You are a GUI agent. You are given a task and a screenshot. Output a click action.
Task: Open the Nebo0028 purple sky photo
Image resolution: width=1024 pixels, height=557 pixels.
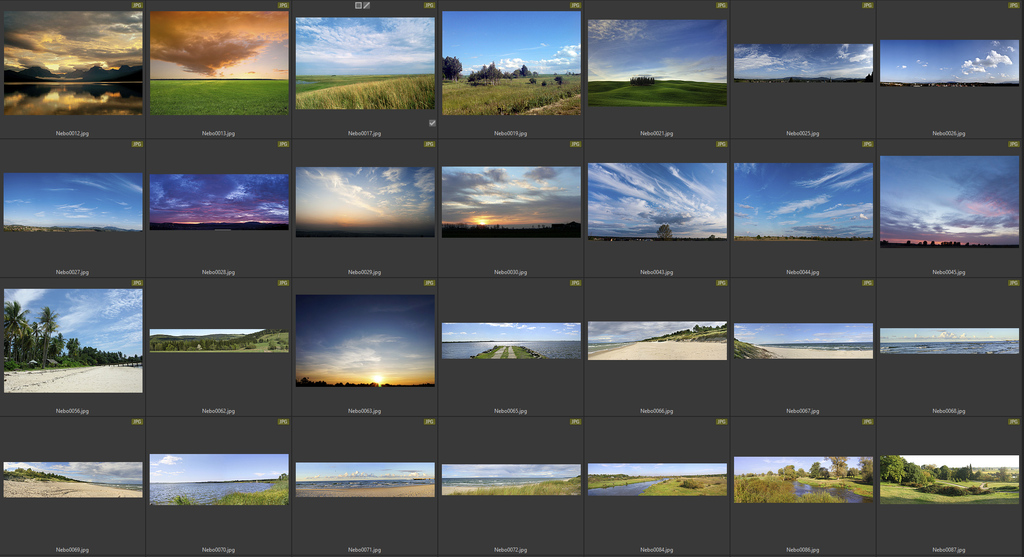click(x=219, y=202)
